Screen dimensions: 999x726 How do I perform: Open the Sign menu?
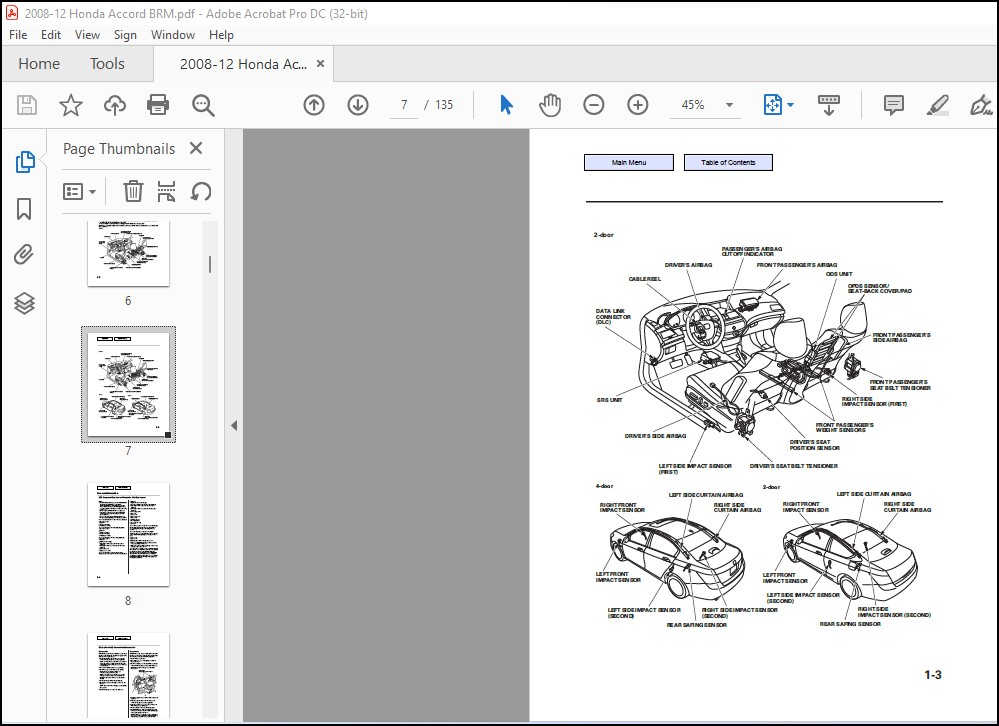point(126,35)
